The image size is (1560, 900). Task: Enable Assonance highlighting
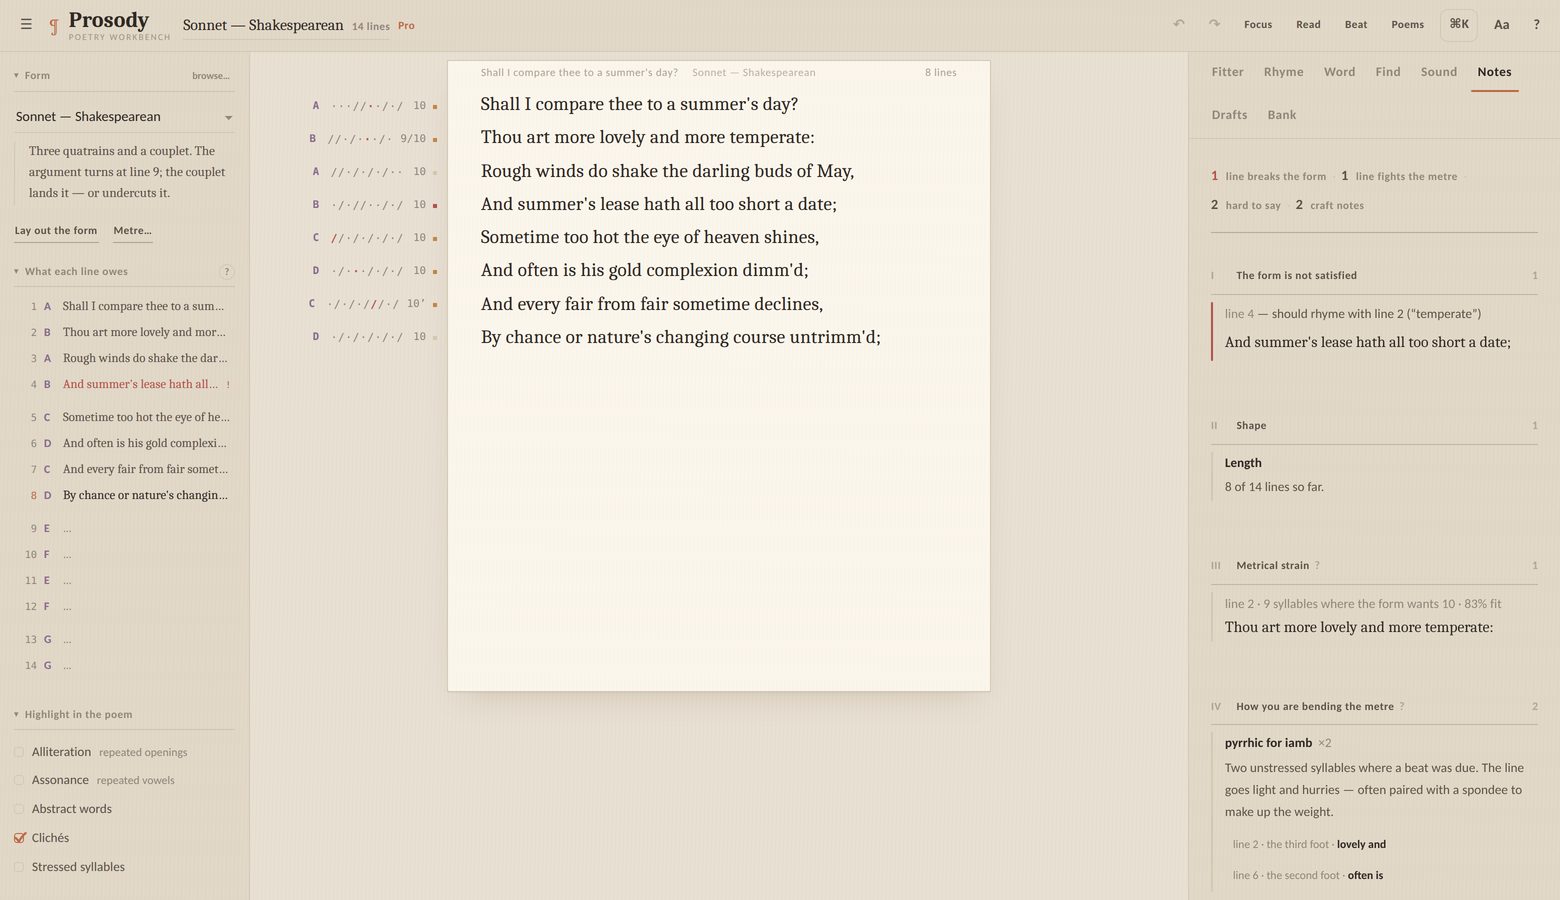click(x=19, y=780)
